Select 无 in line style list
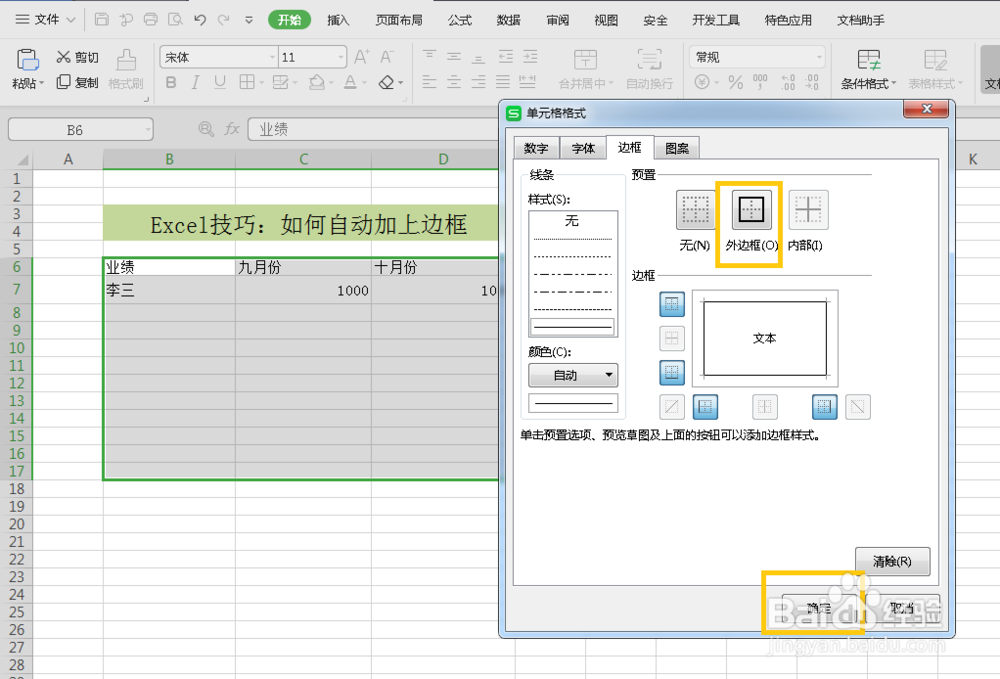 coord(572,221)
